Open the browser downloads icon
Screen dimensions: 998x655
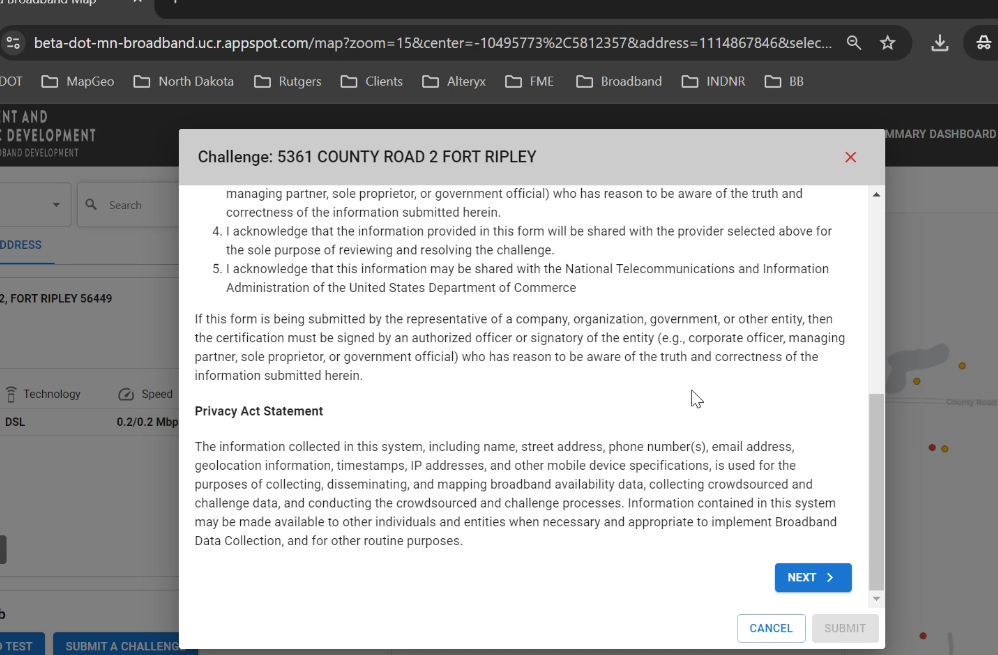(939, 43)
